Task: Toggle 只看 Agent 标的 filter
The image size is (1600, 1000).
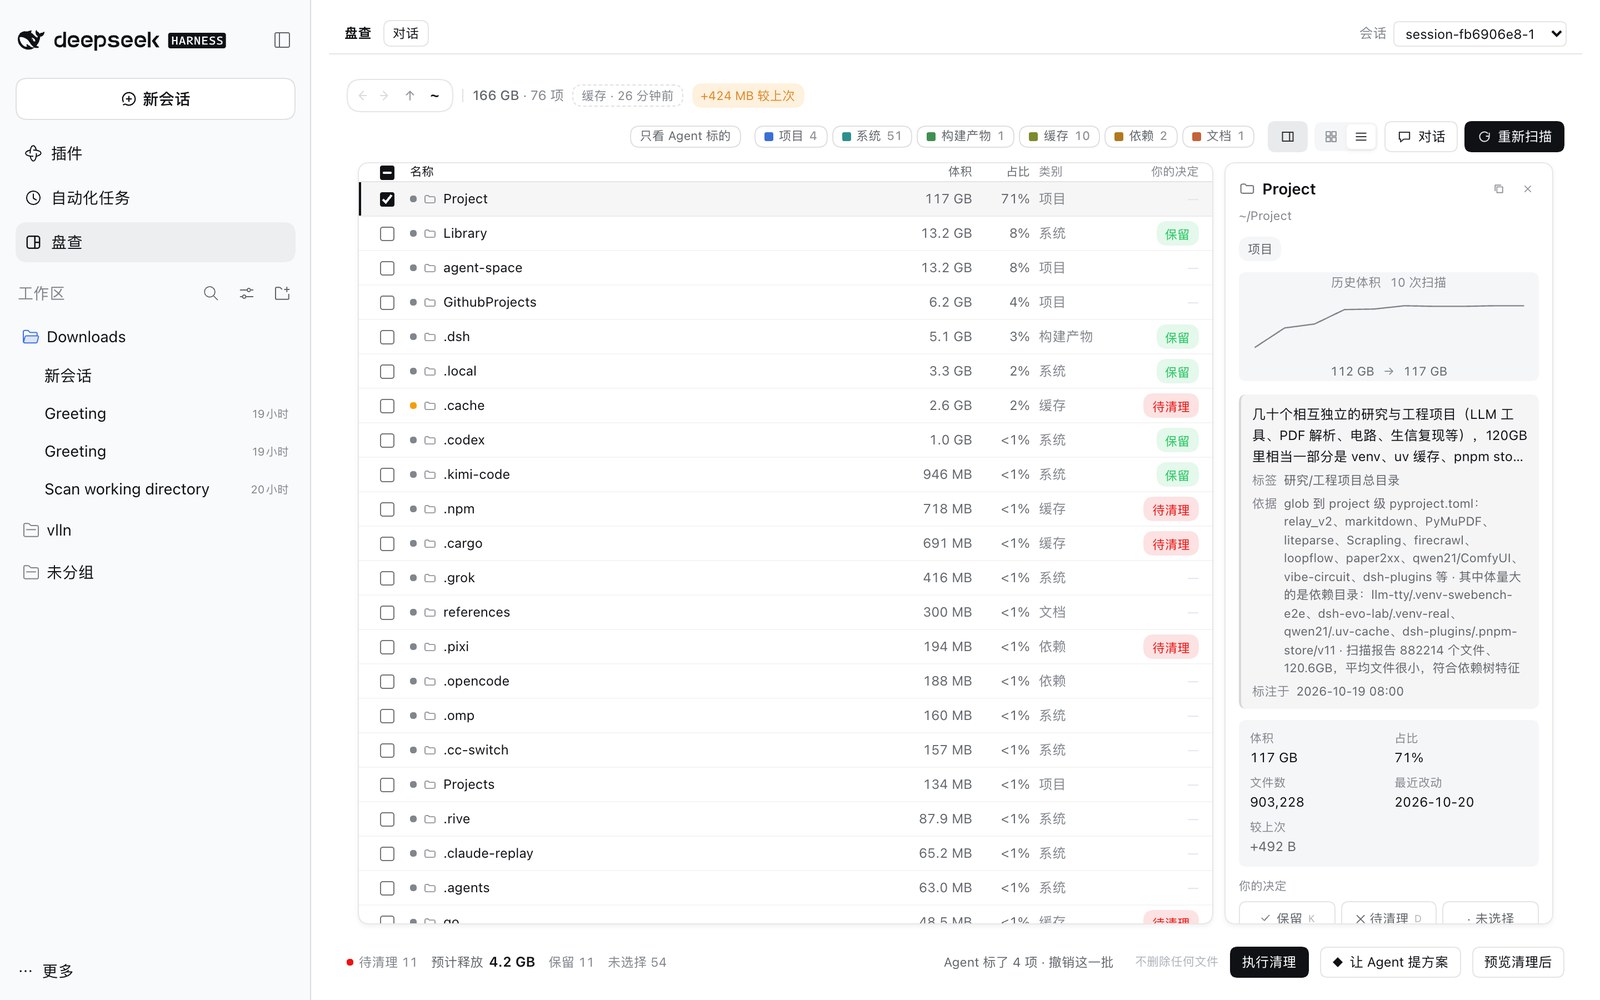Action: tap(685, 136)
